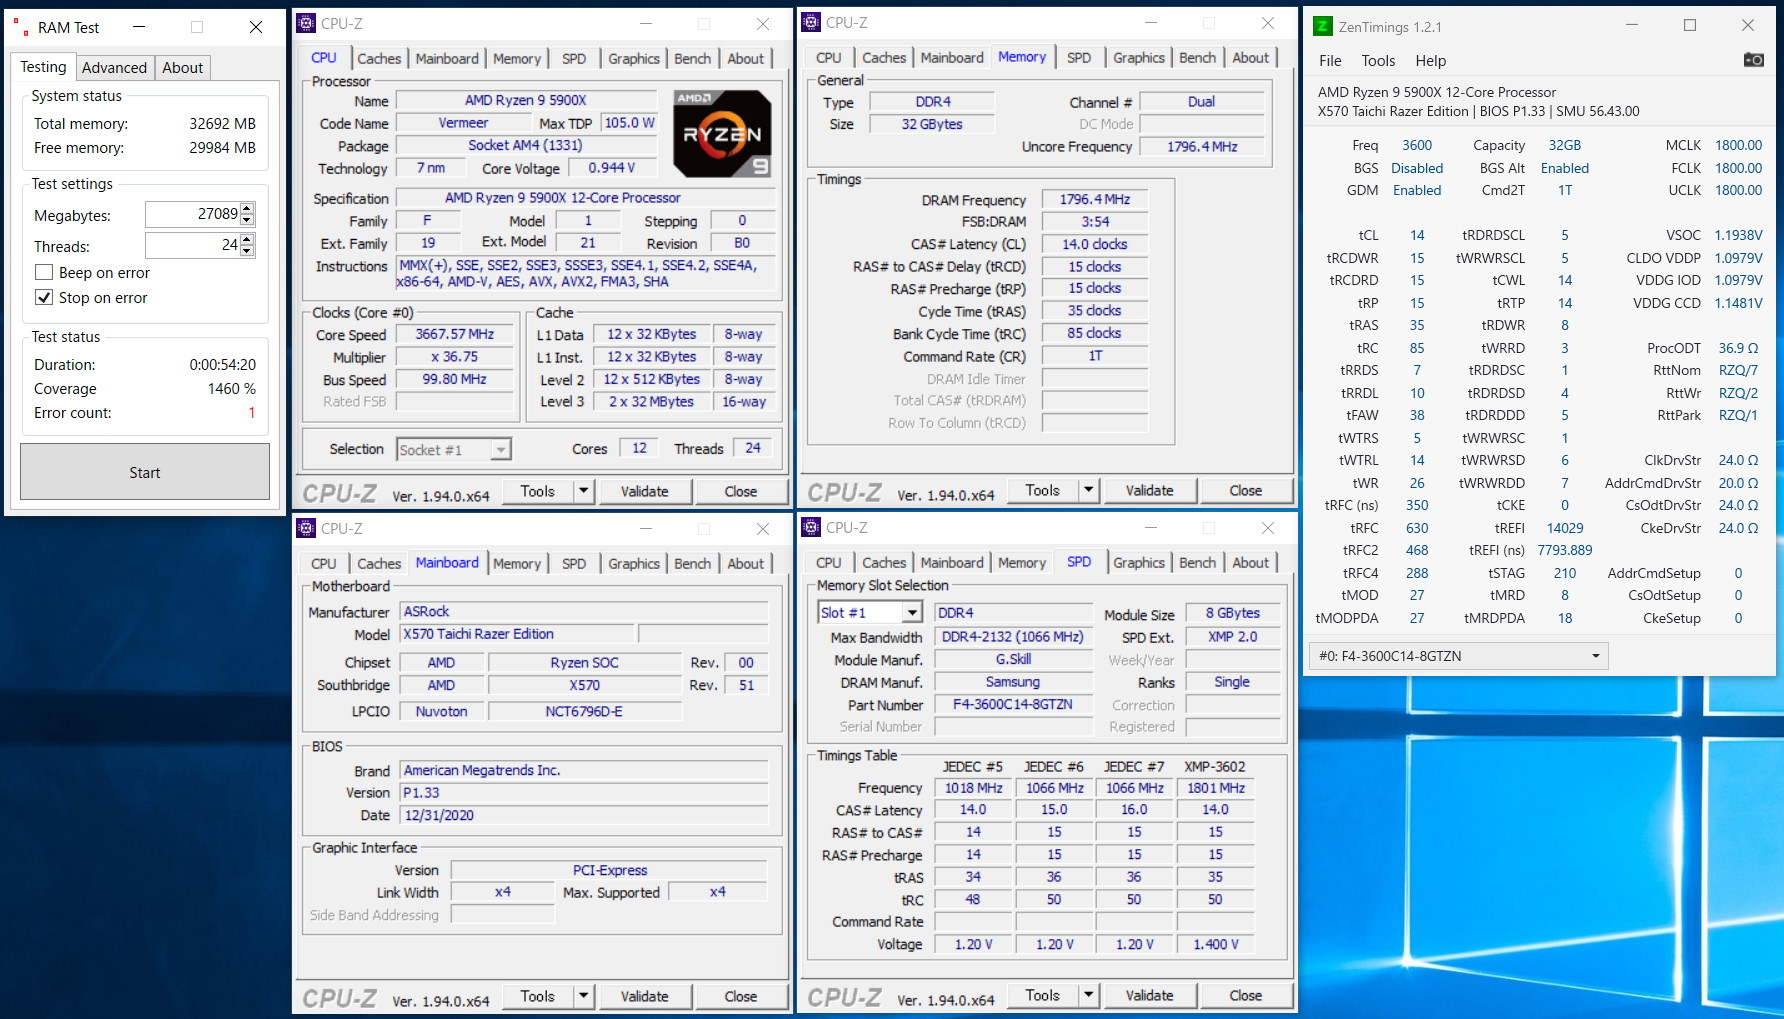The width and height of the screenshot is (1784, 1019).
Task: Click the DRAM Manuf. Samsung field
Action: pos(1012,682)
